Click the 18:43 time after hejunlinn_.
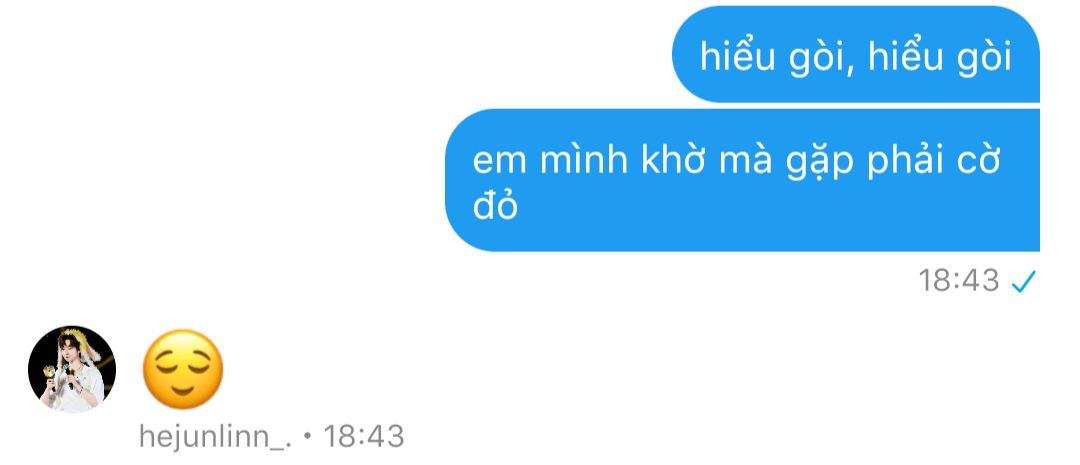 [364, 436]
